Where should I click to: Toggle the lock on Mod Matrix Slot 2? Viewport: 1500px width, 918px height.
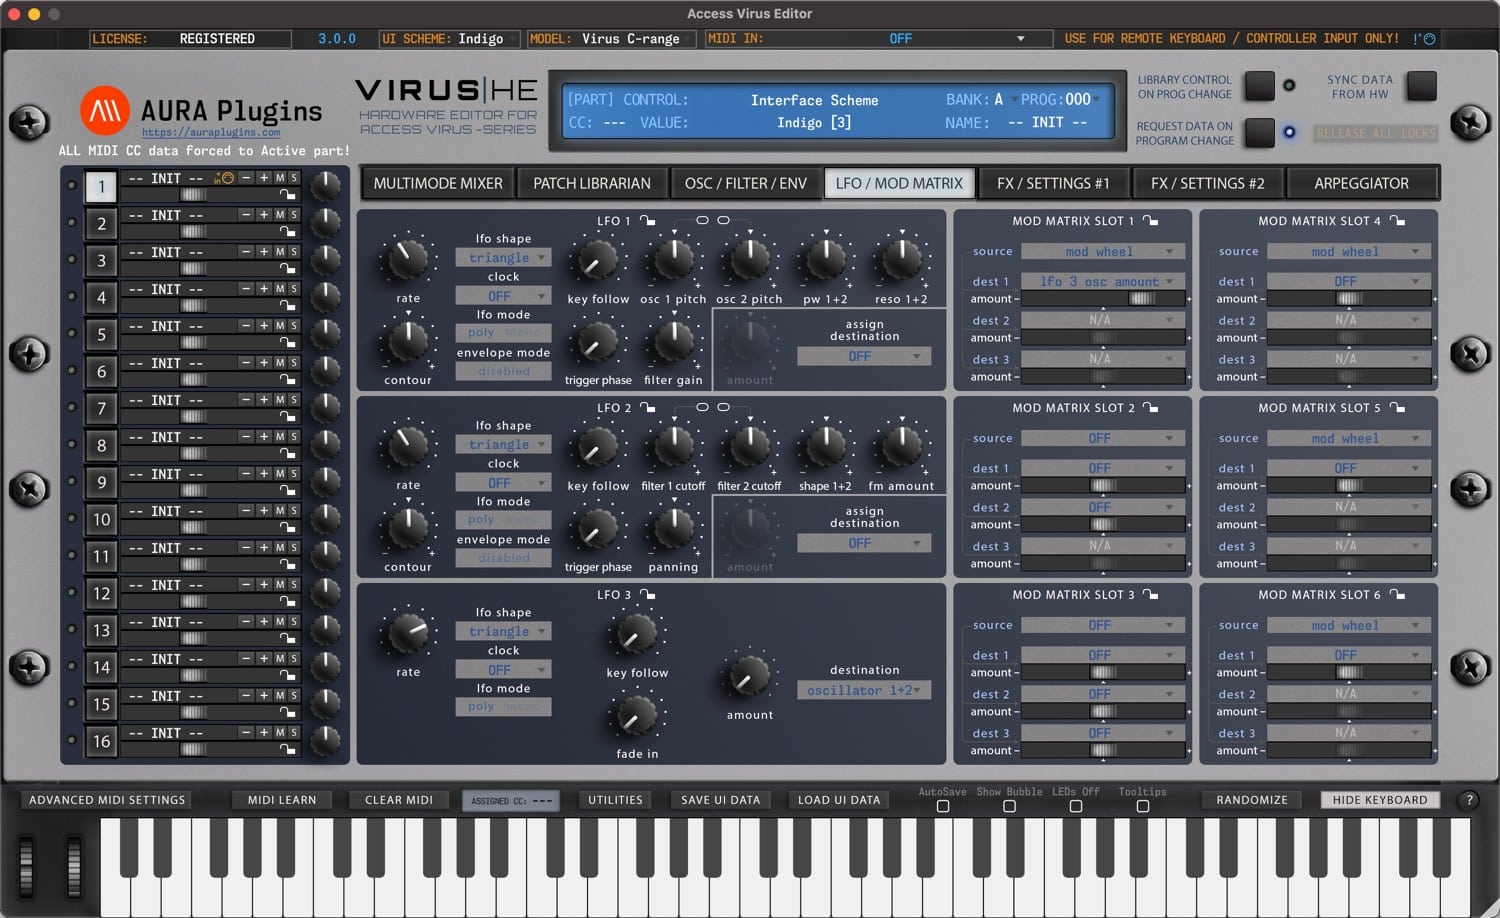click(x=1151, y=408)
